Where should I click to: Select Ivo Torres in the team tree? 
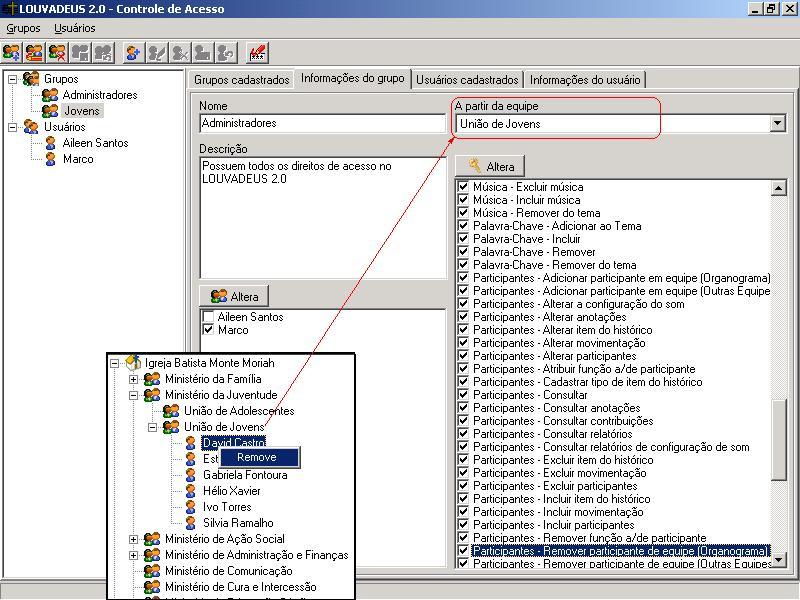pos(227,507)
